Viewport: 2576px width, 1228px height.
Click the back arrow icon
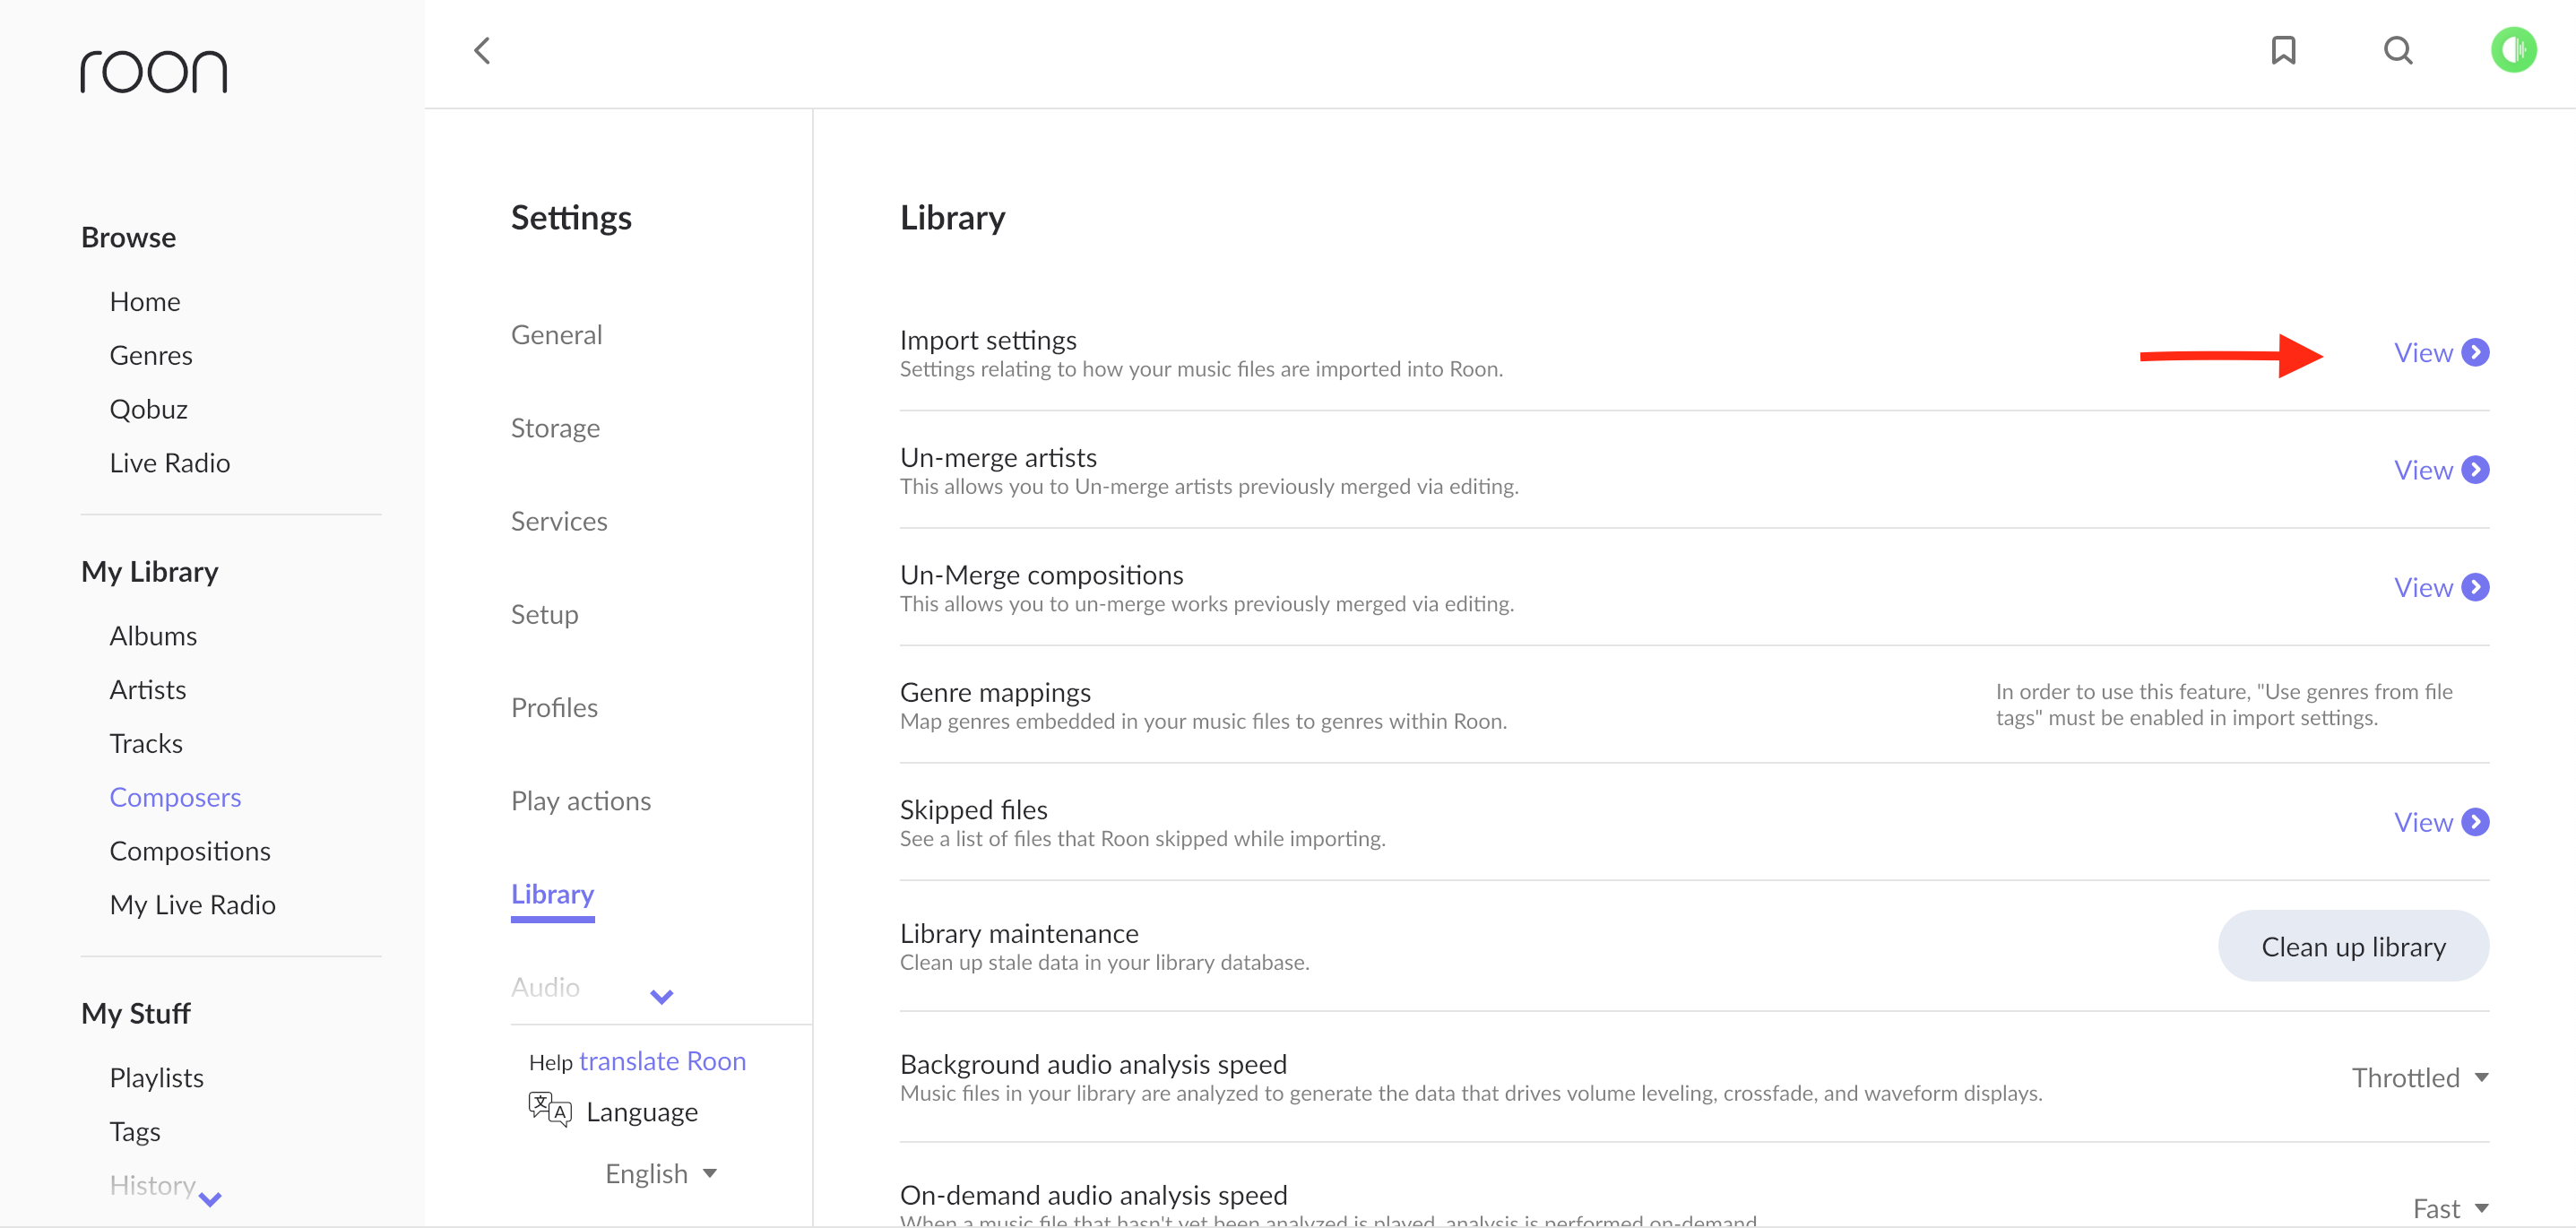(x=482, y=51)
